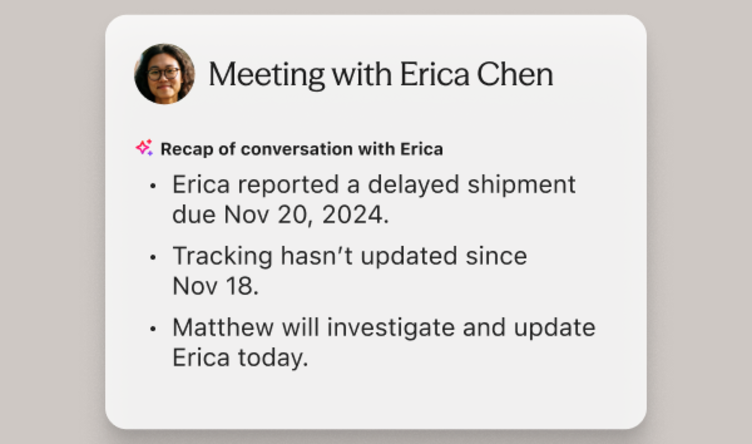Click the bullet before 'Erica reported a delayed shipment'
752x444 pixels.
tap(153, 186)
